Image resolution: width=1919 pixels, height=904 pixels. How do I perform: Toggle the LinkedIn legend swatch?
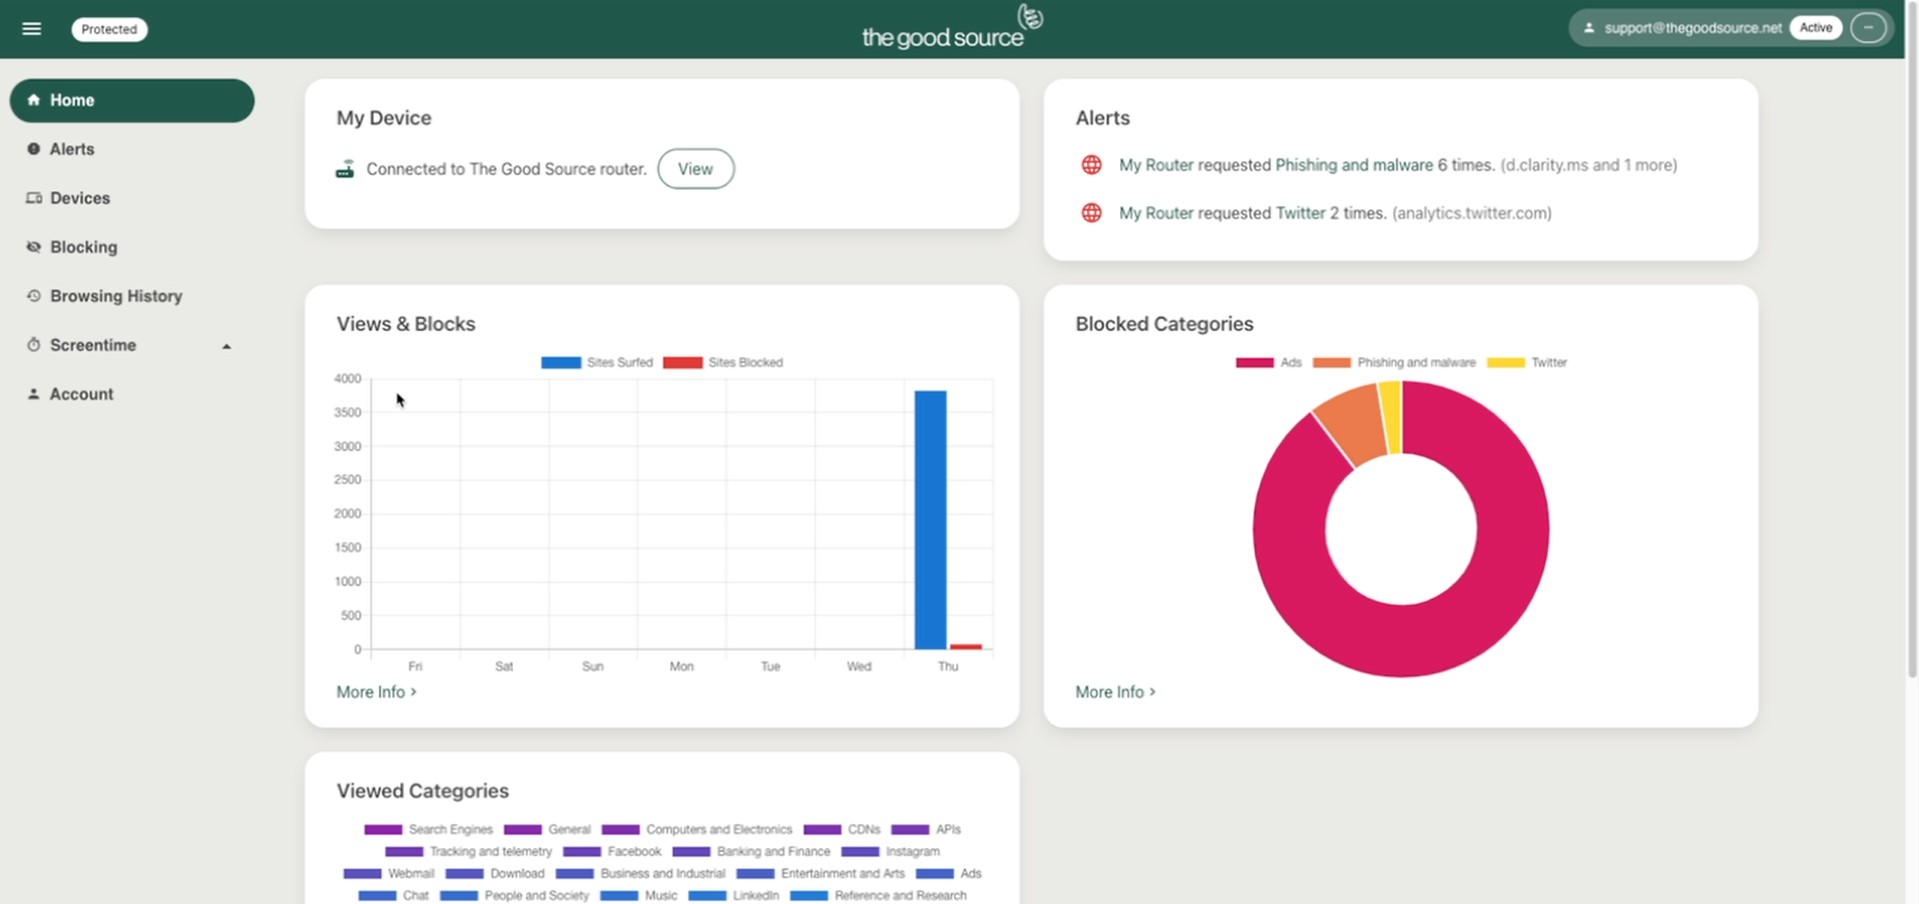[x=707, y=896]
